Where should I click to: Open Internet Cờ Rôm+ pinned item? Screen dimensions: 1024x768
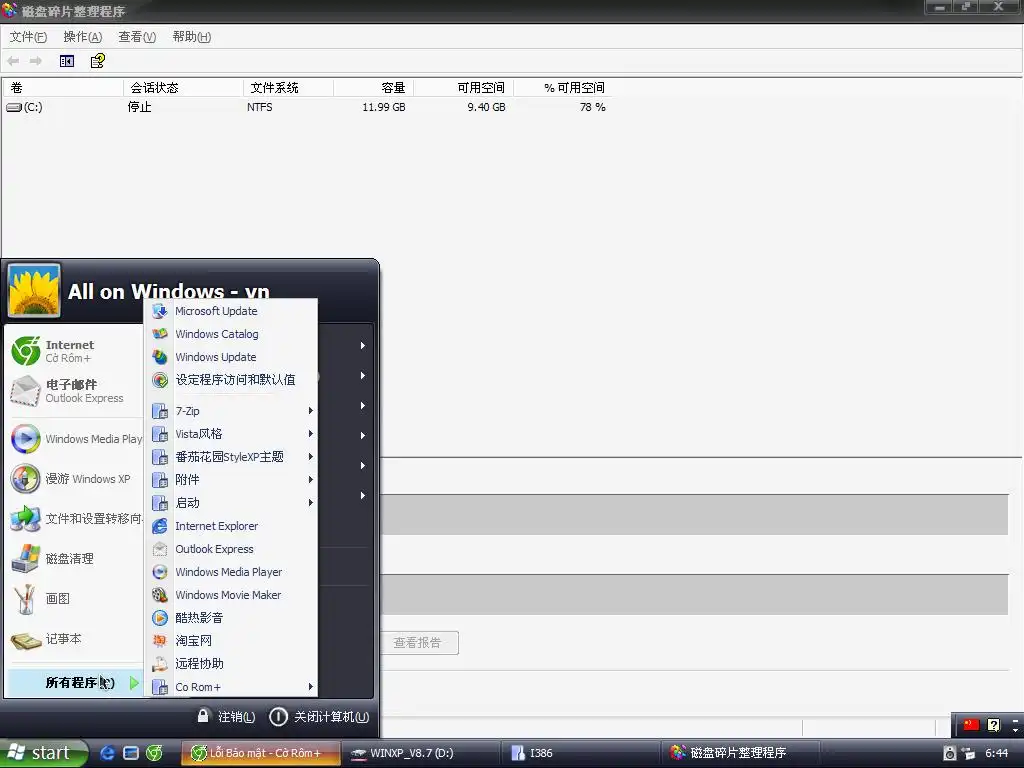(74, 351)
